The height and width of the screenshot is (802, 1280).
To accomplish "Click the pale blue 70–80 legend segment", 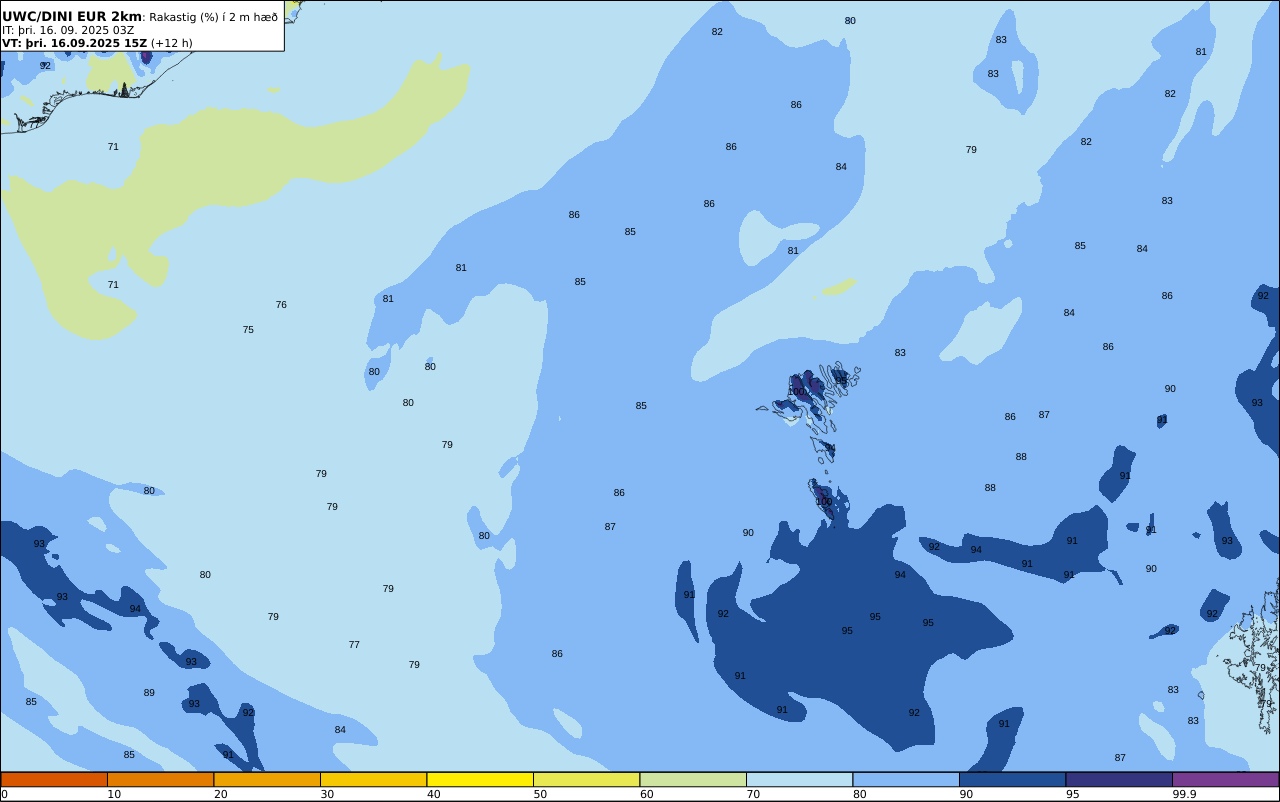I will (x=799, y=779).
